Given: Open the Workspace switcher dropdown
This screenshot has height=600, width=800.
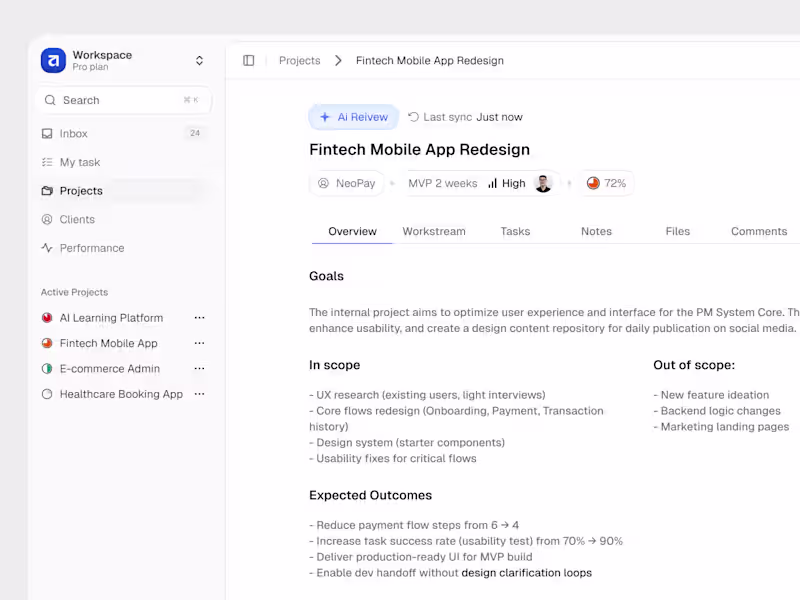Looking at the screenshot, I should [x=199, y=61].
